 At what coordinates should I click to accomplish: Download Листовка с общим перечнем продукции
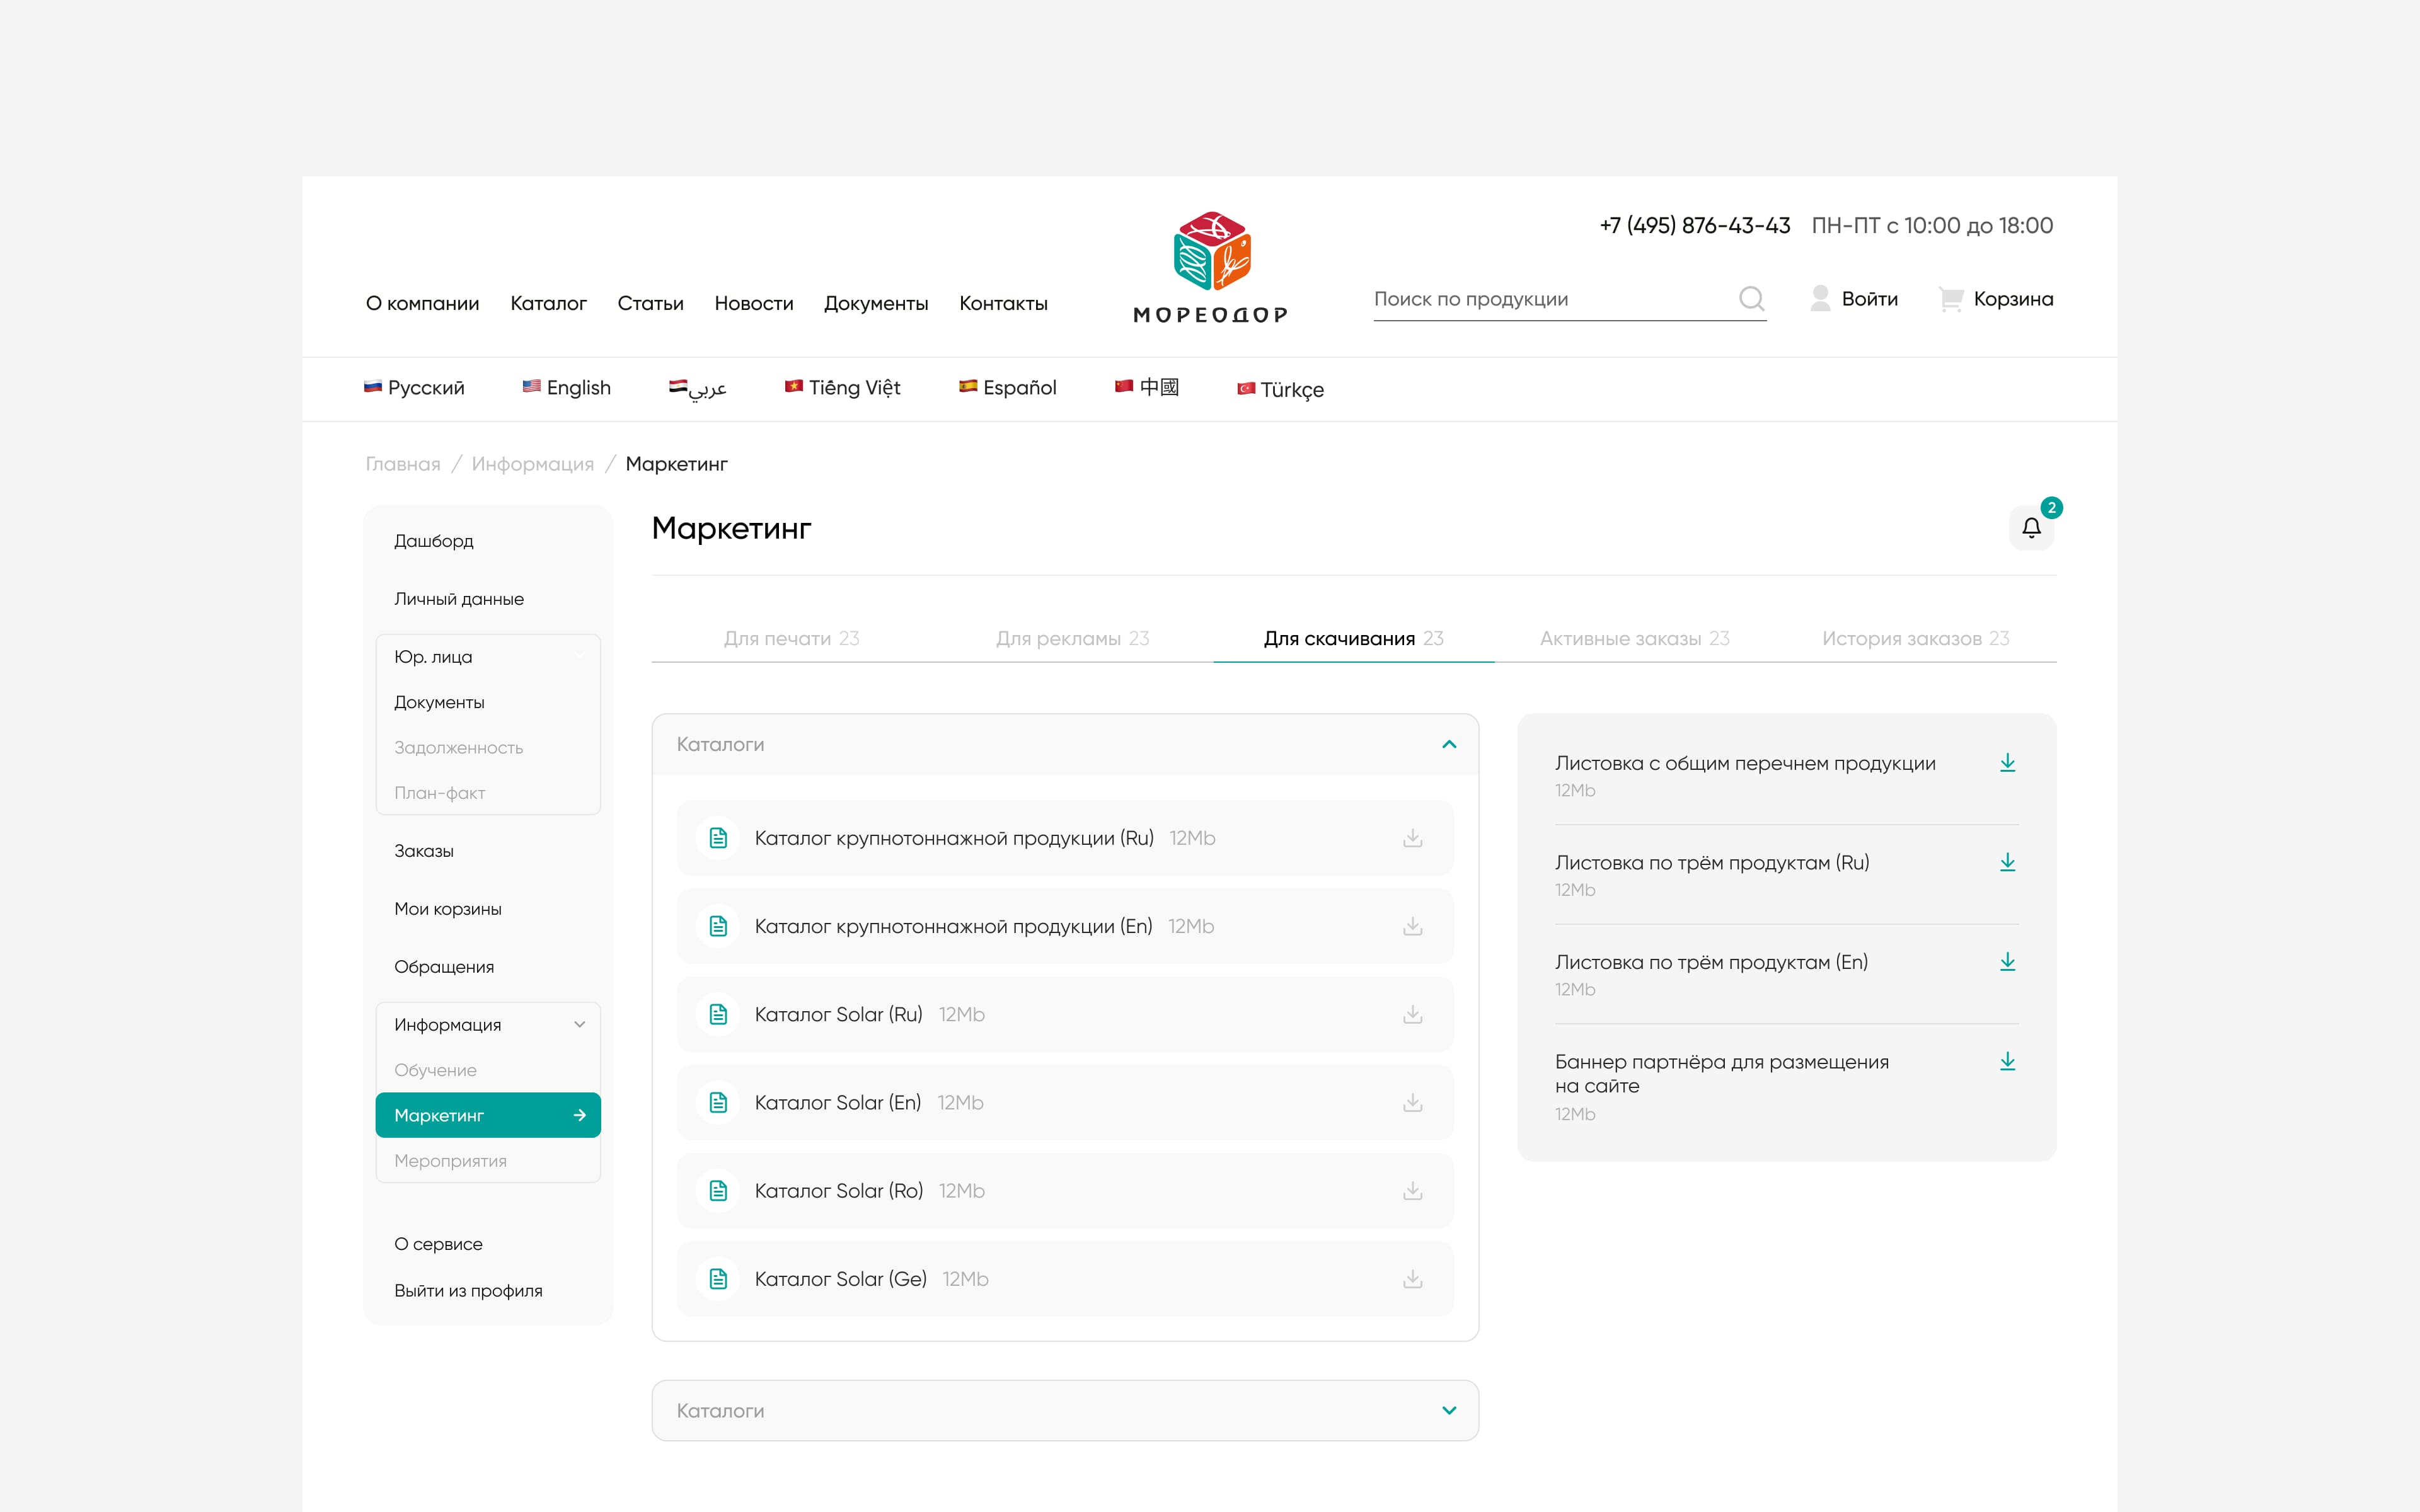(2007, 764)
